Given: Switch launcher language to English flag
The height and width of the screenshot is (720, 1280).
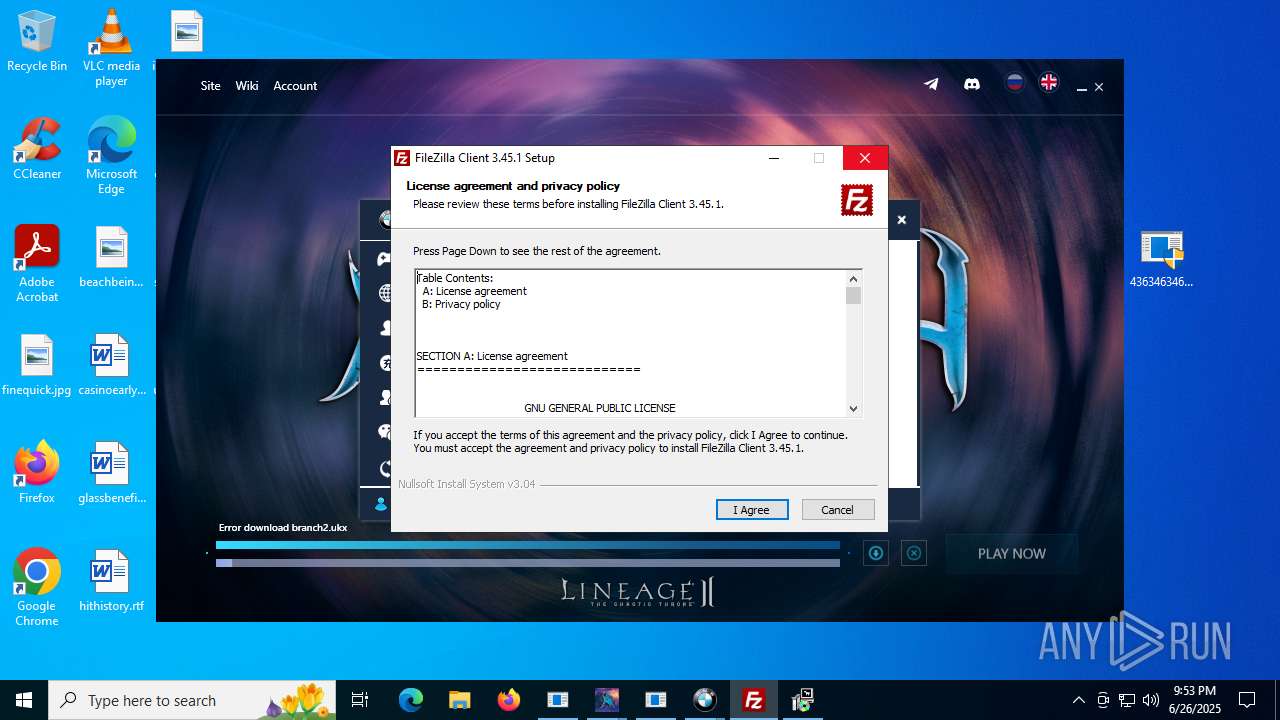Looking at the screenshot, I should 1049,83.
